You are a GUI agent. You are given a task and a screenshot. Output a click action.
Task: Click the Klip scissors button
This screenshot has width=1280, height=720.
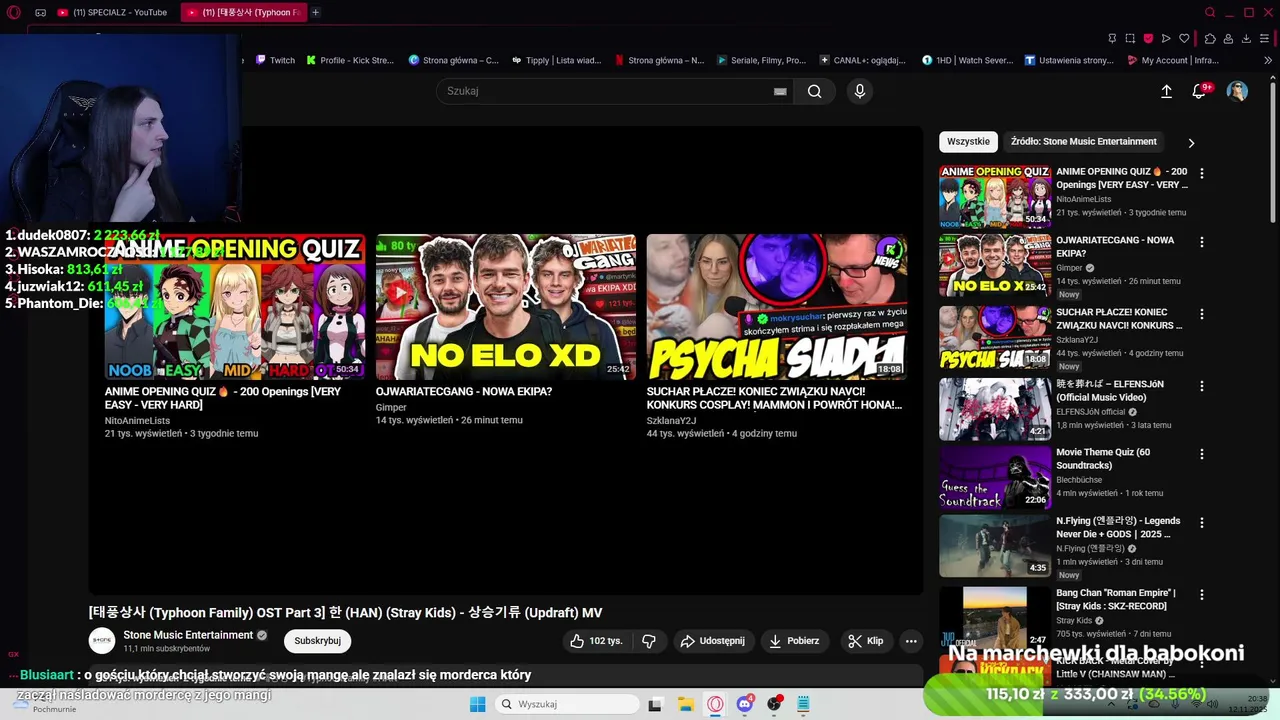click(865, 641)
